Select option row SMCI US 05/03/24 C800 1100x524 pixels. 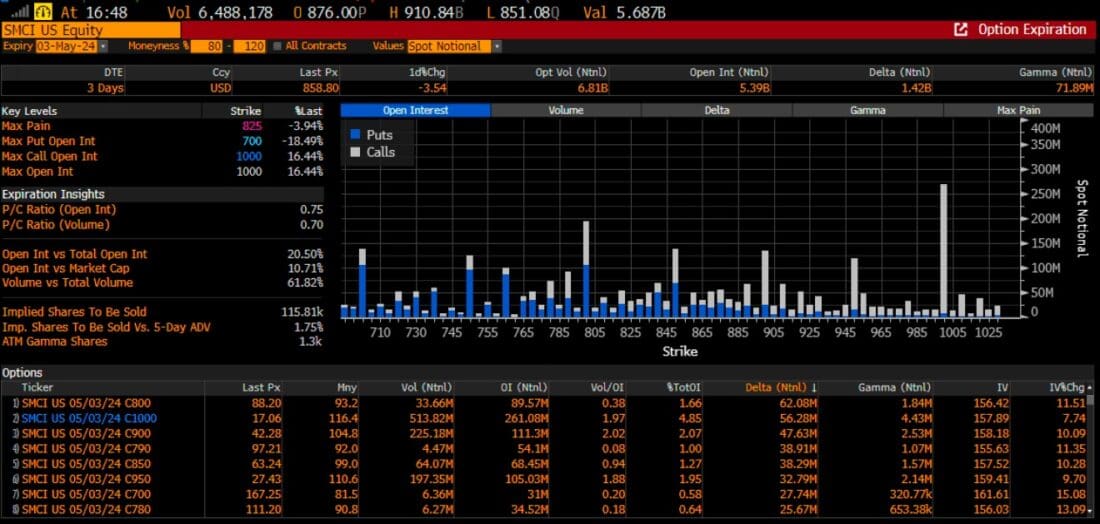[x=544, y=403]
